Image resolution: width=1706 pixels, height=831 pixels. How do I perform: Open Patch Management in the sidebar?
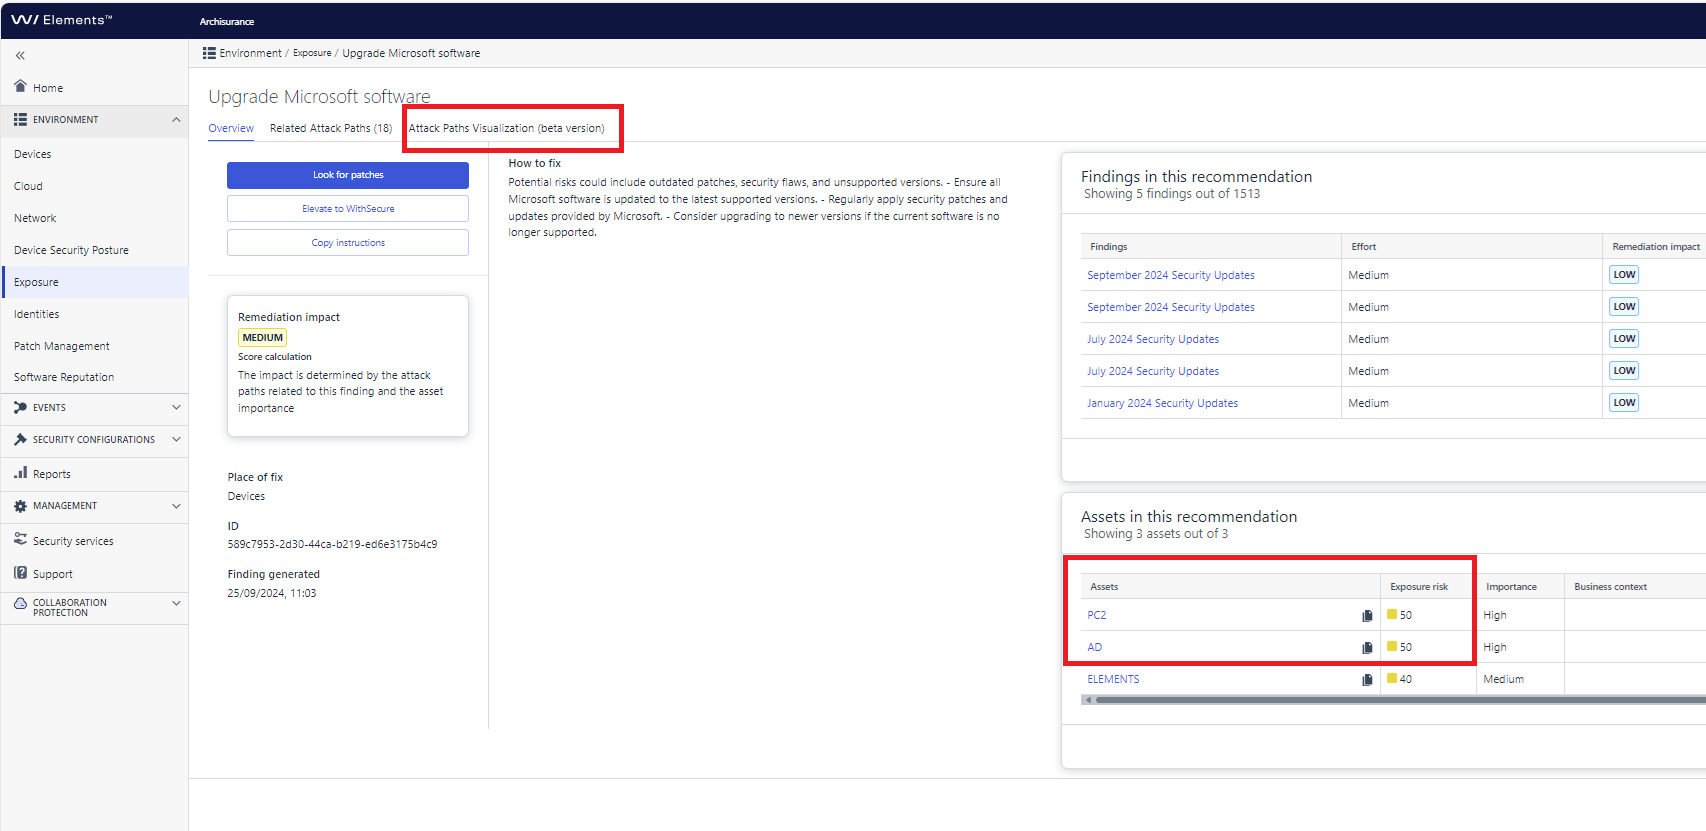62,346
